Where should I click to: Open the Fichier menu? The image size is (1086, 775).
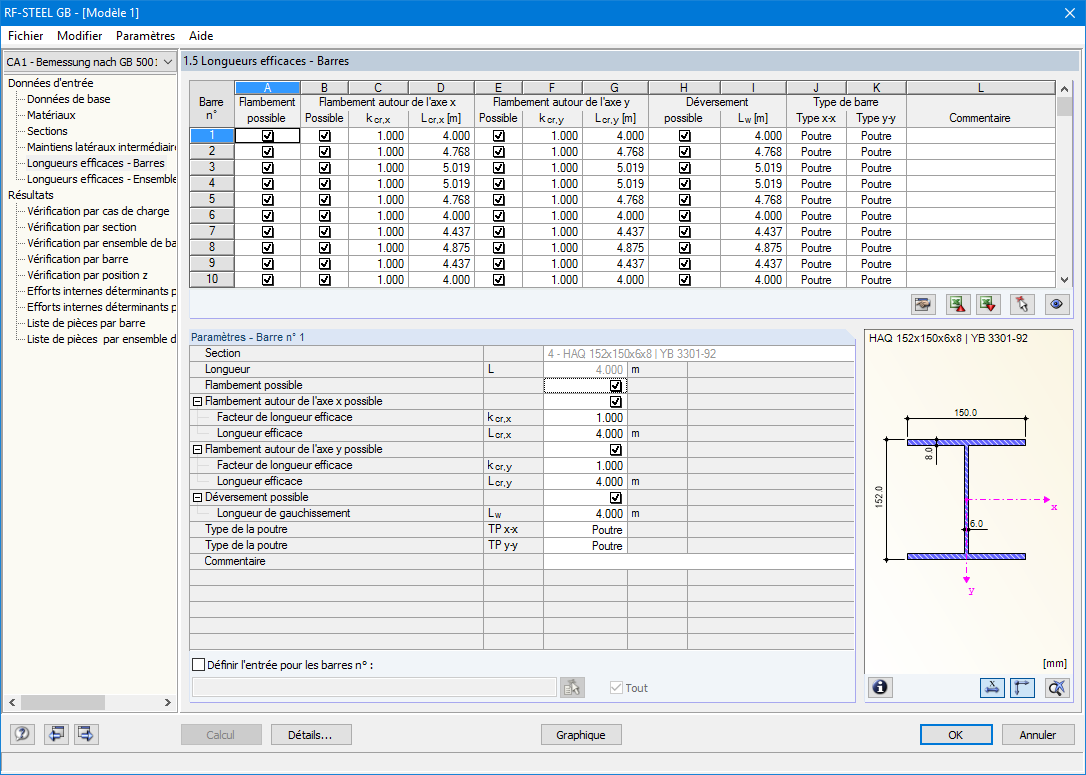tap(26, 36)
